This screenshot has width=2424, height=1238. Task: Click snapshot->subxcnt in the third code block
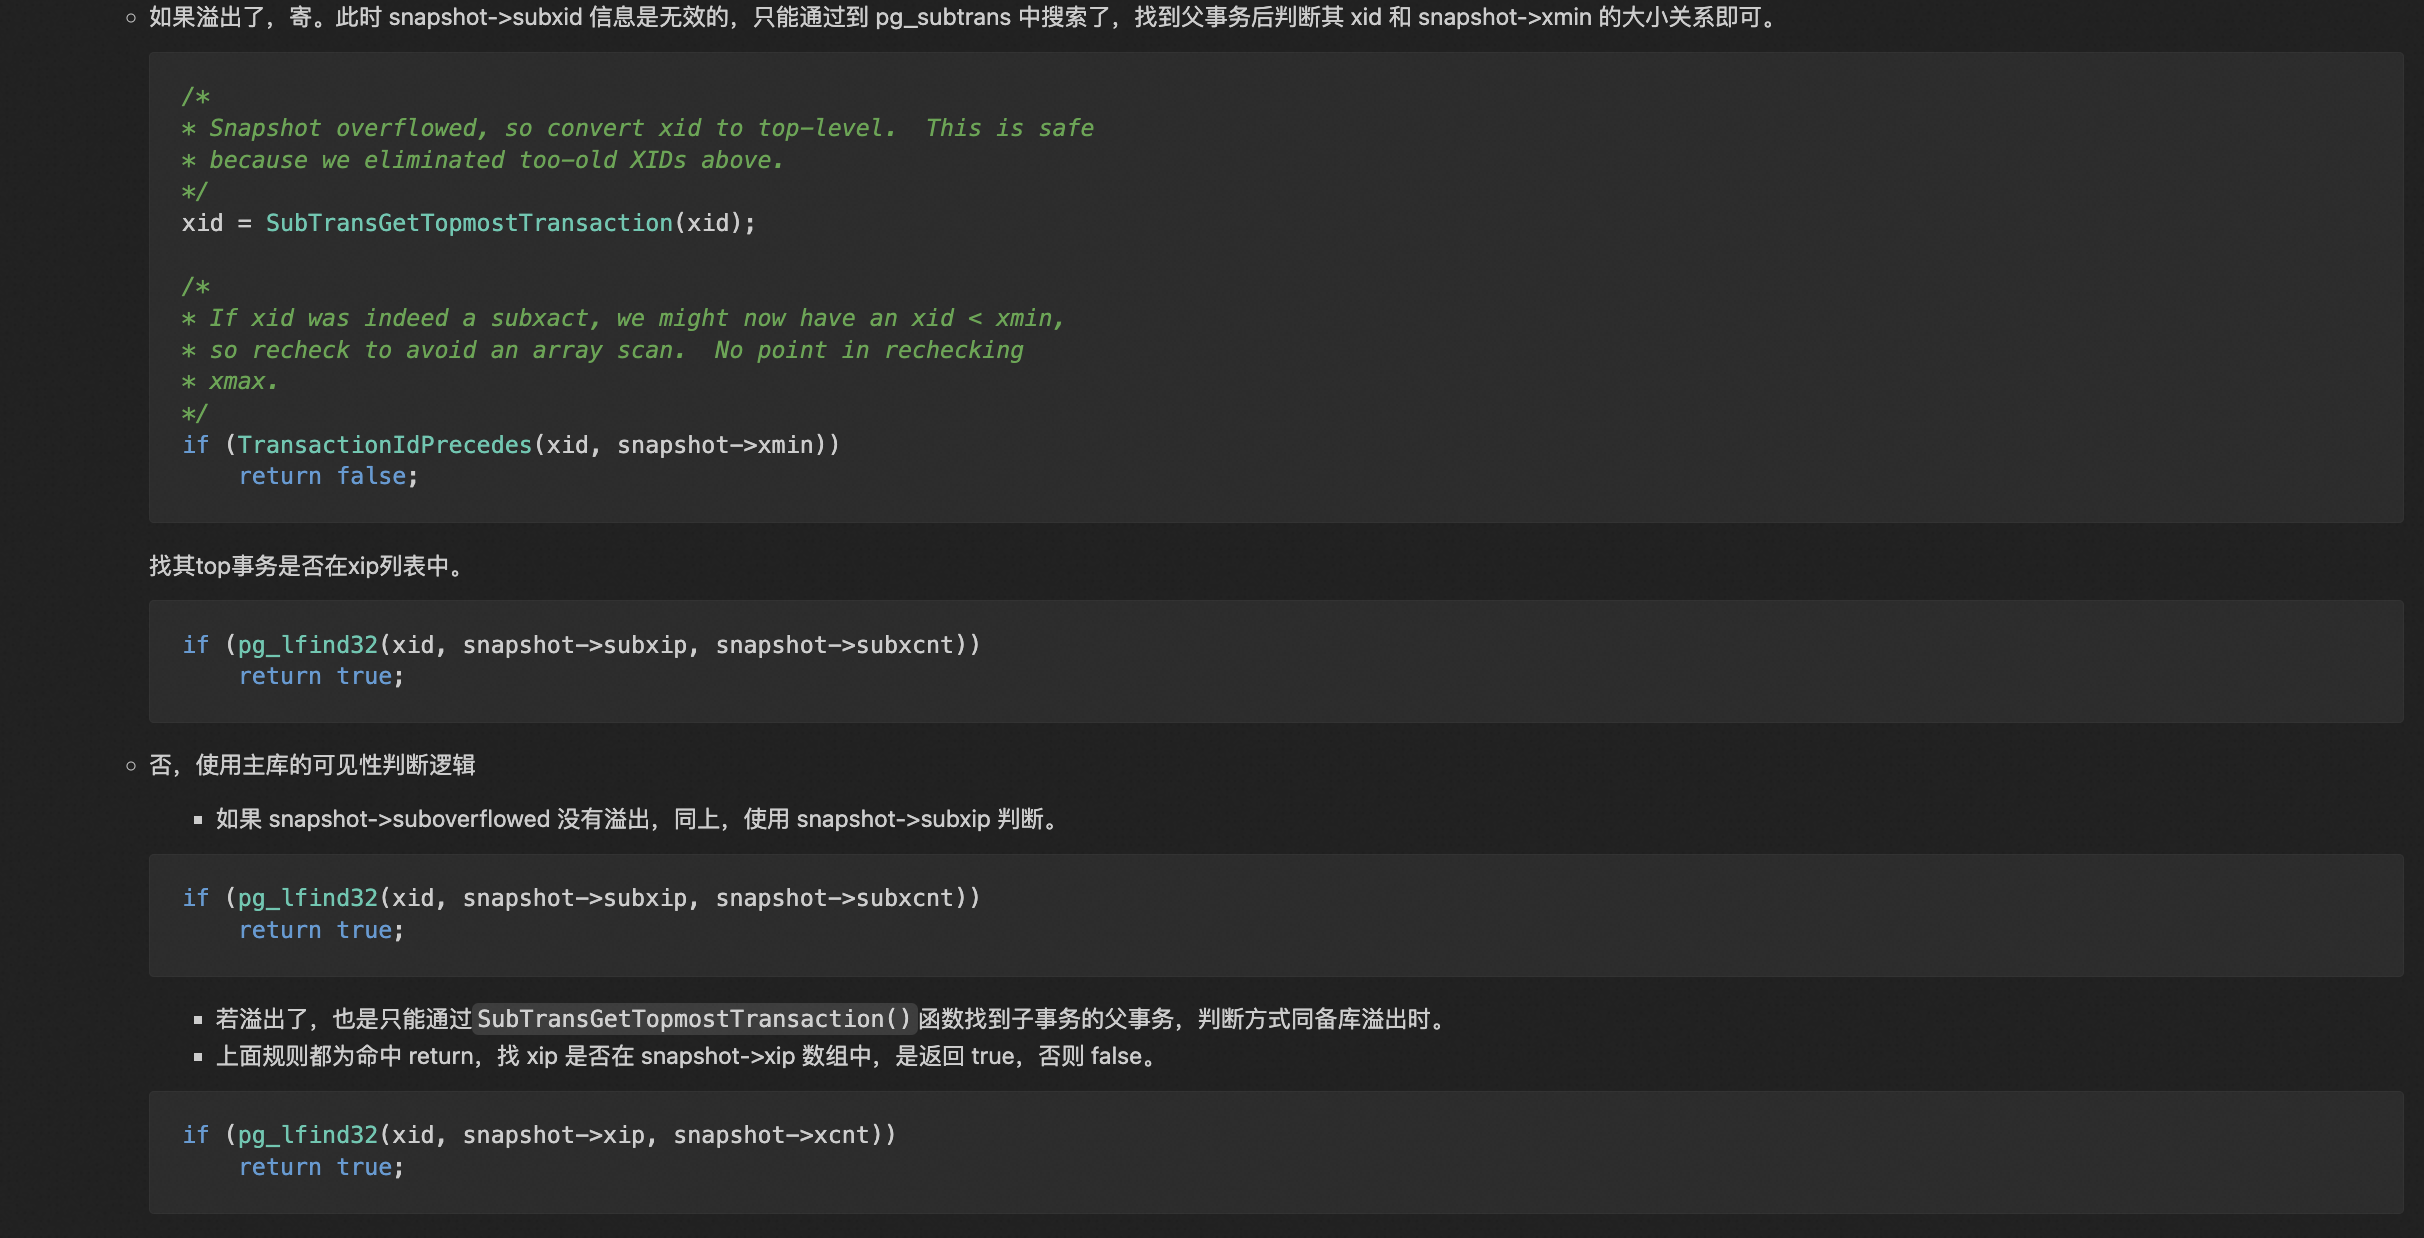click(x=834, y=898)
